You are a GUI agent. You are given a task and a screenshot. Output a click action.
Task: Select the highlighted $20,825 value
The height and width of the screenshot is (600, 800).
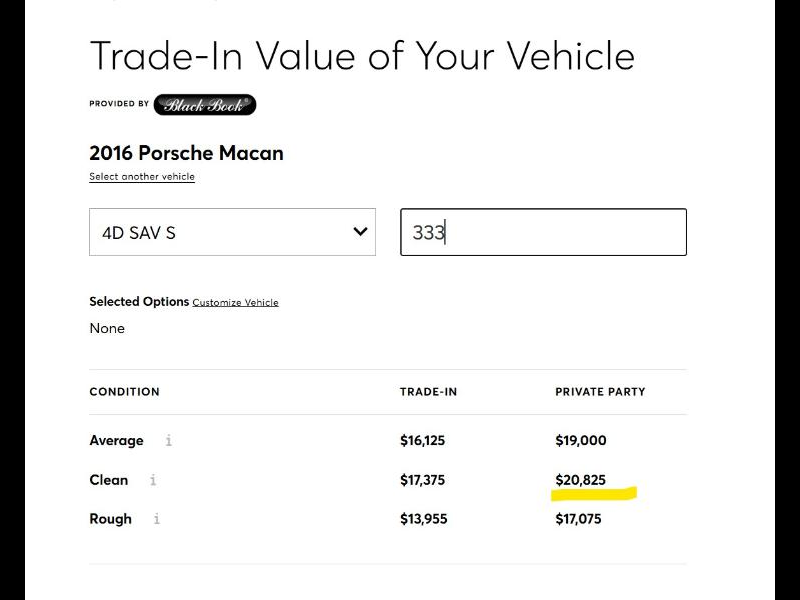click(x=582, y=480)
